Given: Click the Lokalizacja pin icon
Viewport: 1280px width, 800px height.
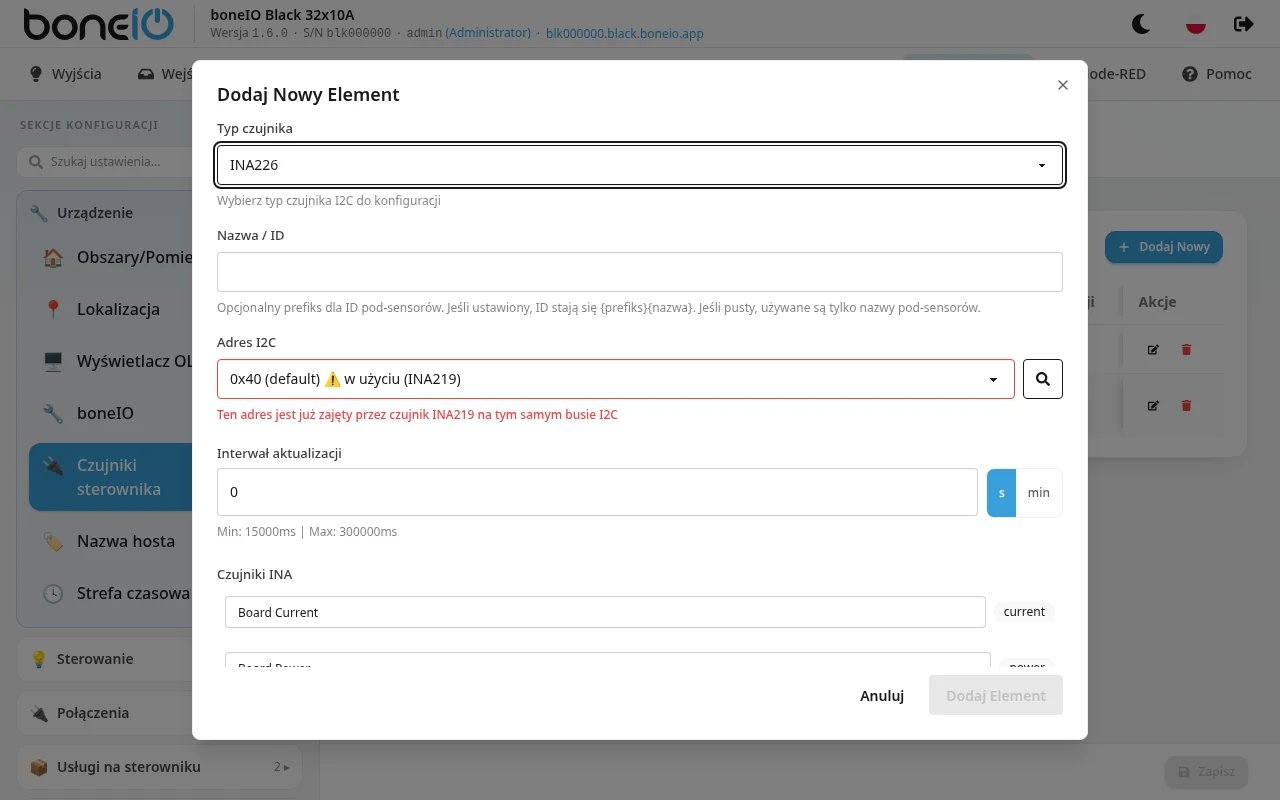Looking at the screenshot, I should (x=53, y=309).
